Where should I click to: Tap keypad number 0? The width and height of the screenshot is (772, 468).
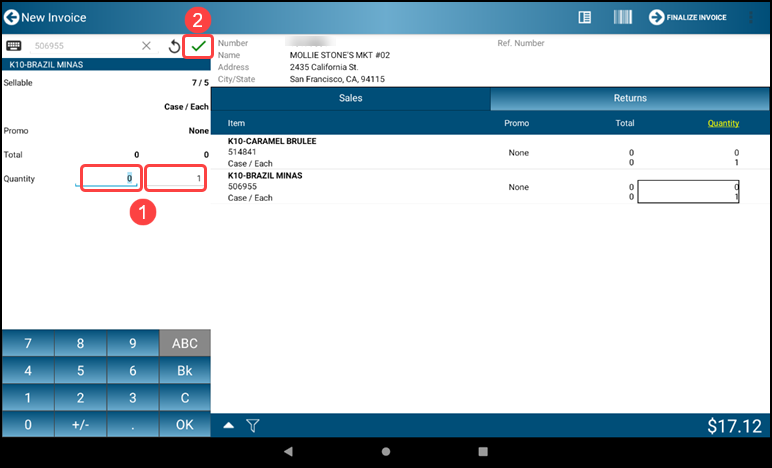[28, 424]
